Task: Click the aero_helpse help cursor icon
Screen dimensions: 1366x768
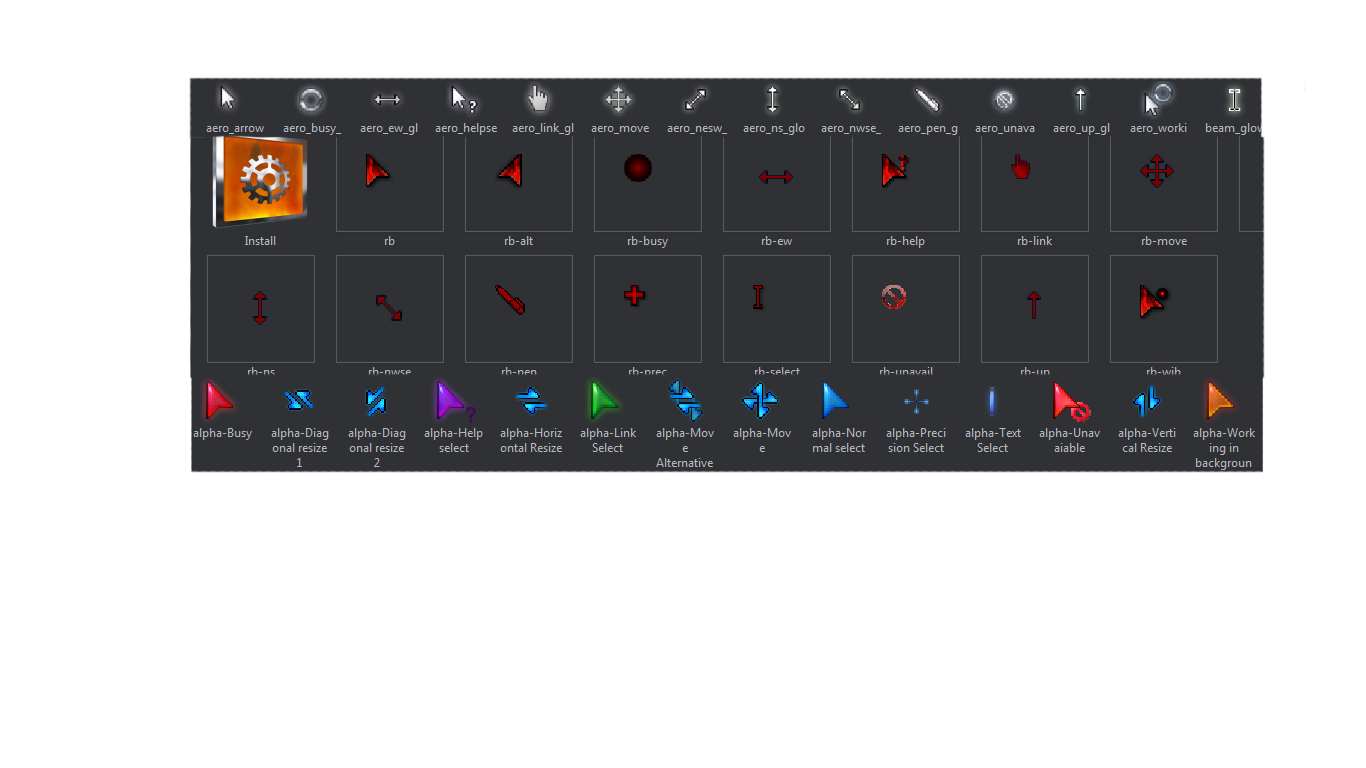Action: point(464,99)
